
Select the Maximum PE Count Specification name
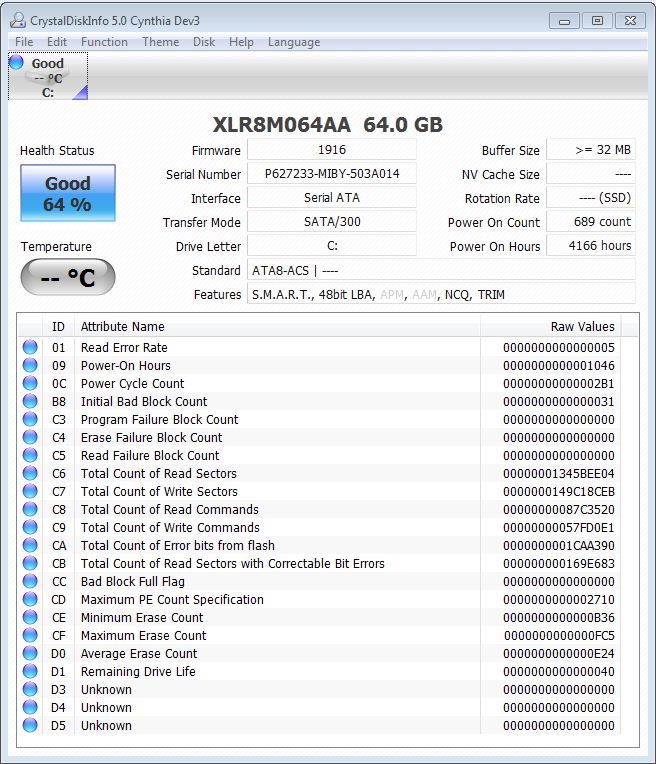[172, 599]
